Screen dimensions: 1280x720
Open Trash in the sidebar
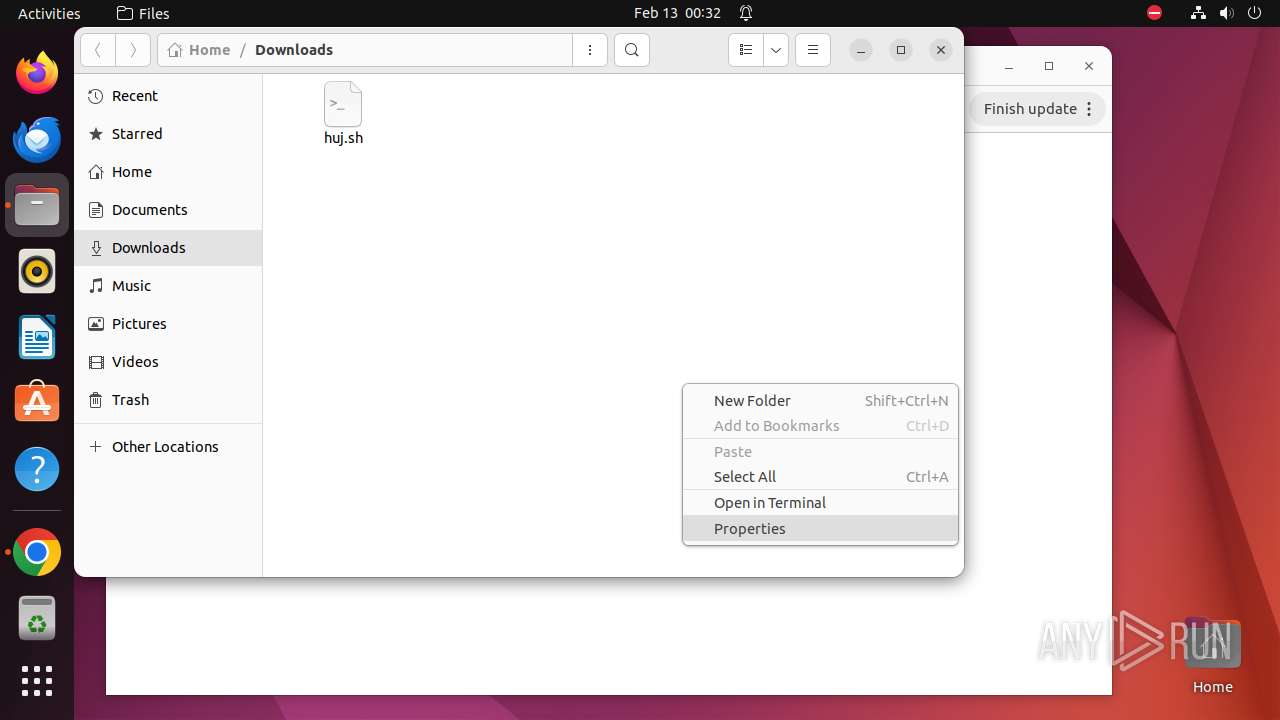(168, 400)
